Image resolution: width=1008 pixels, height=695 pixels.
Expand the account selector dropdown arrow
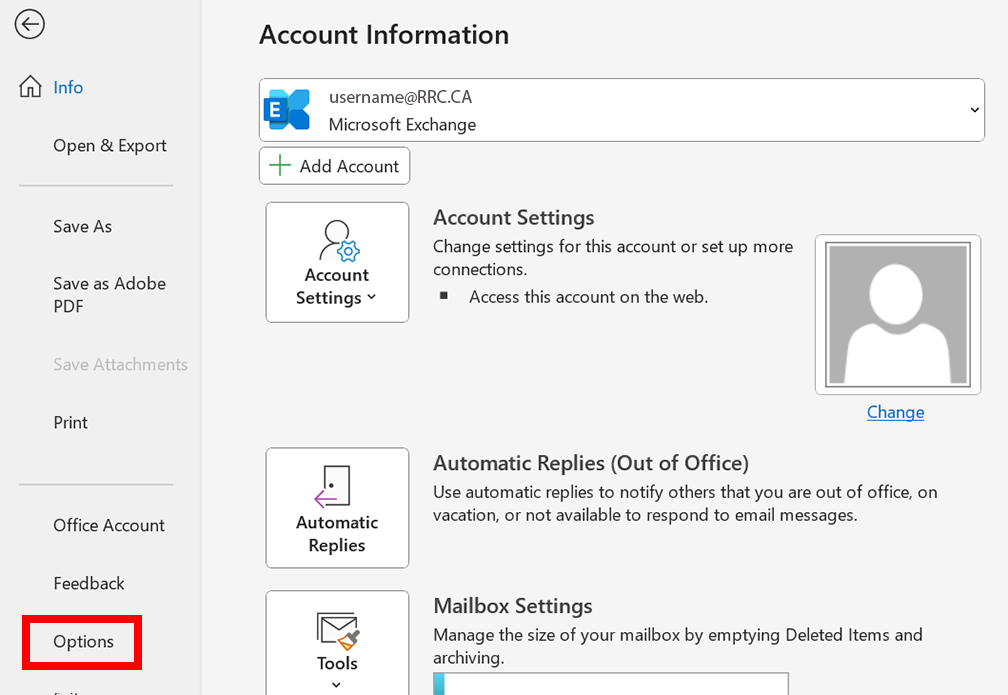(x=975, y=110)
